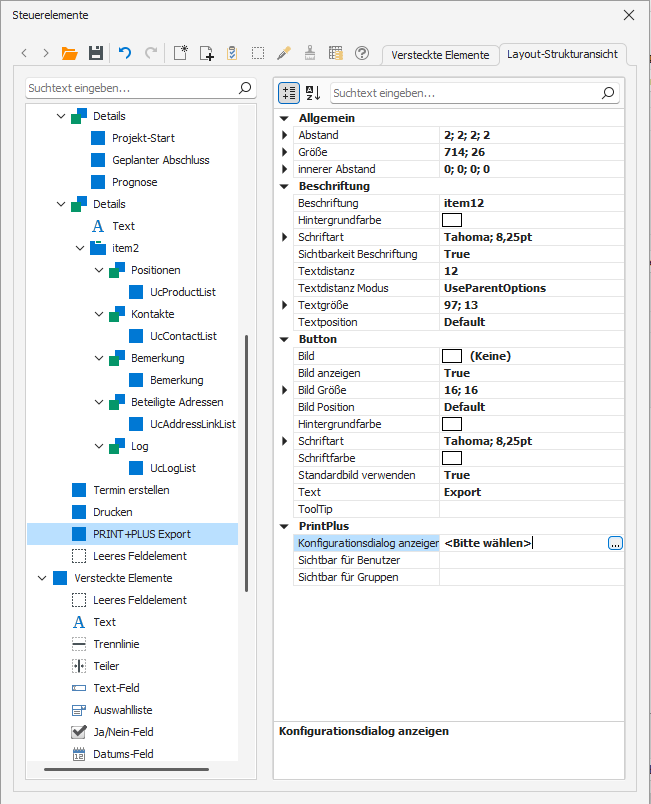Click Beschriftung Hintergrundfarbe color swatch
The height and width of the screenshot is (804, 651).
[x=452, y=220]
